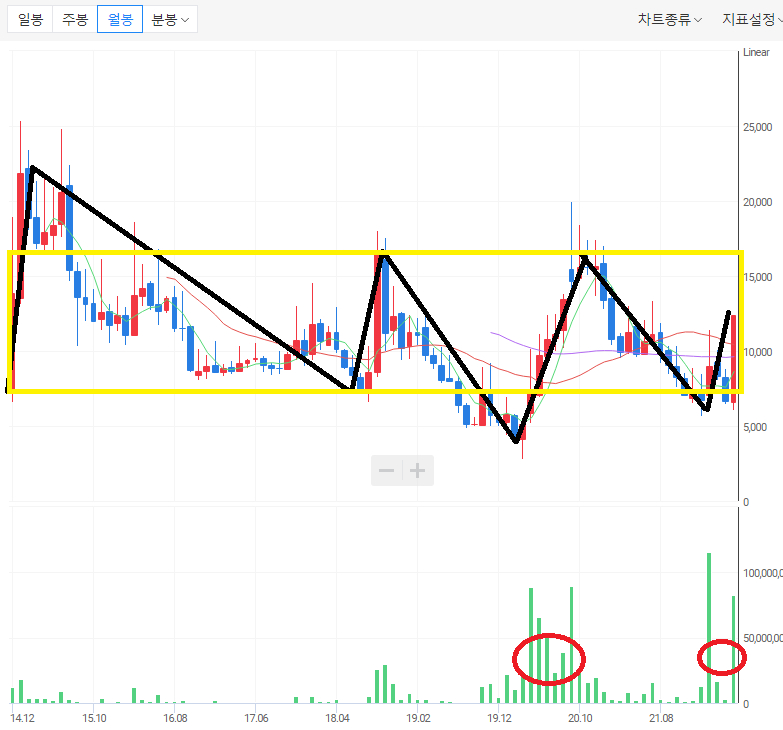The image size is (783, 730).
Task: Click the 15.10 date axis label
Action: coord(94,718)
